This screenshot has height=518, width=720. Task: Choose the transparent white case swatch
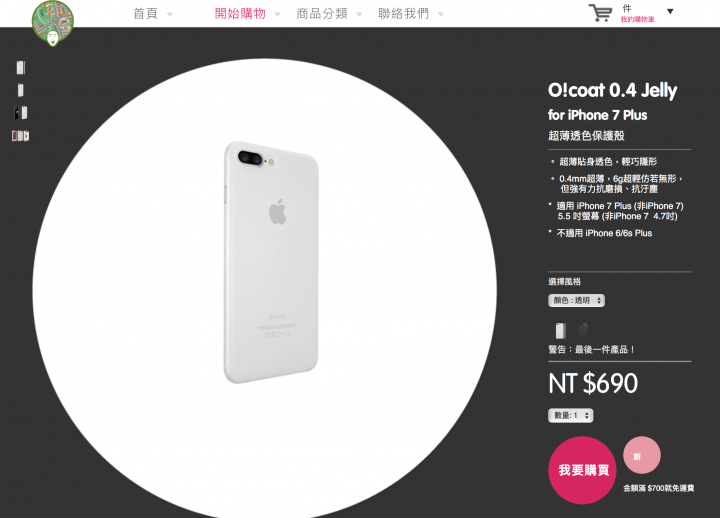[x=560, y=331]
